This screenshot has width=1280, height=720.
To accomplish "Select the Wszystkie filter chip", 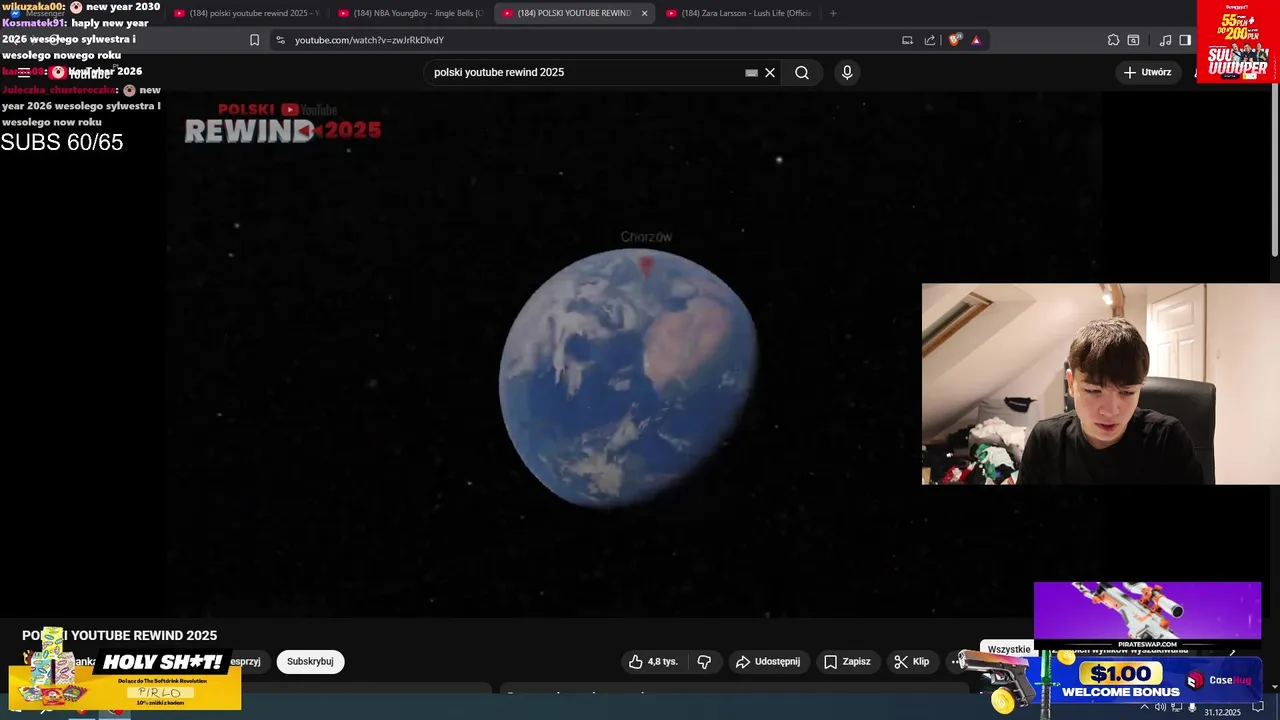I will tap(1008, 649).
